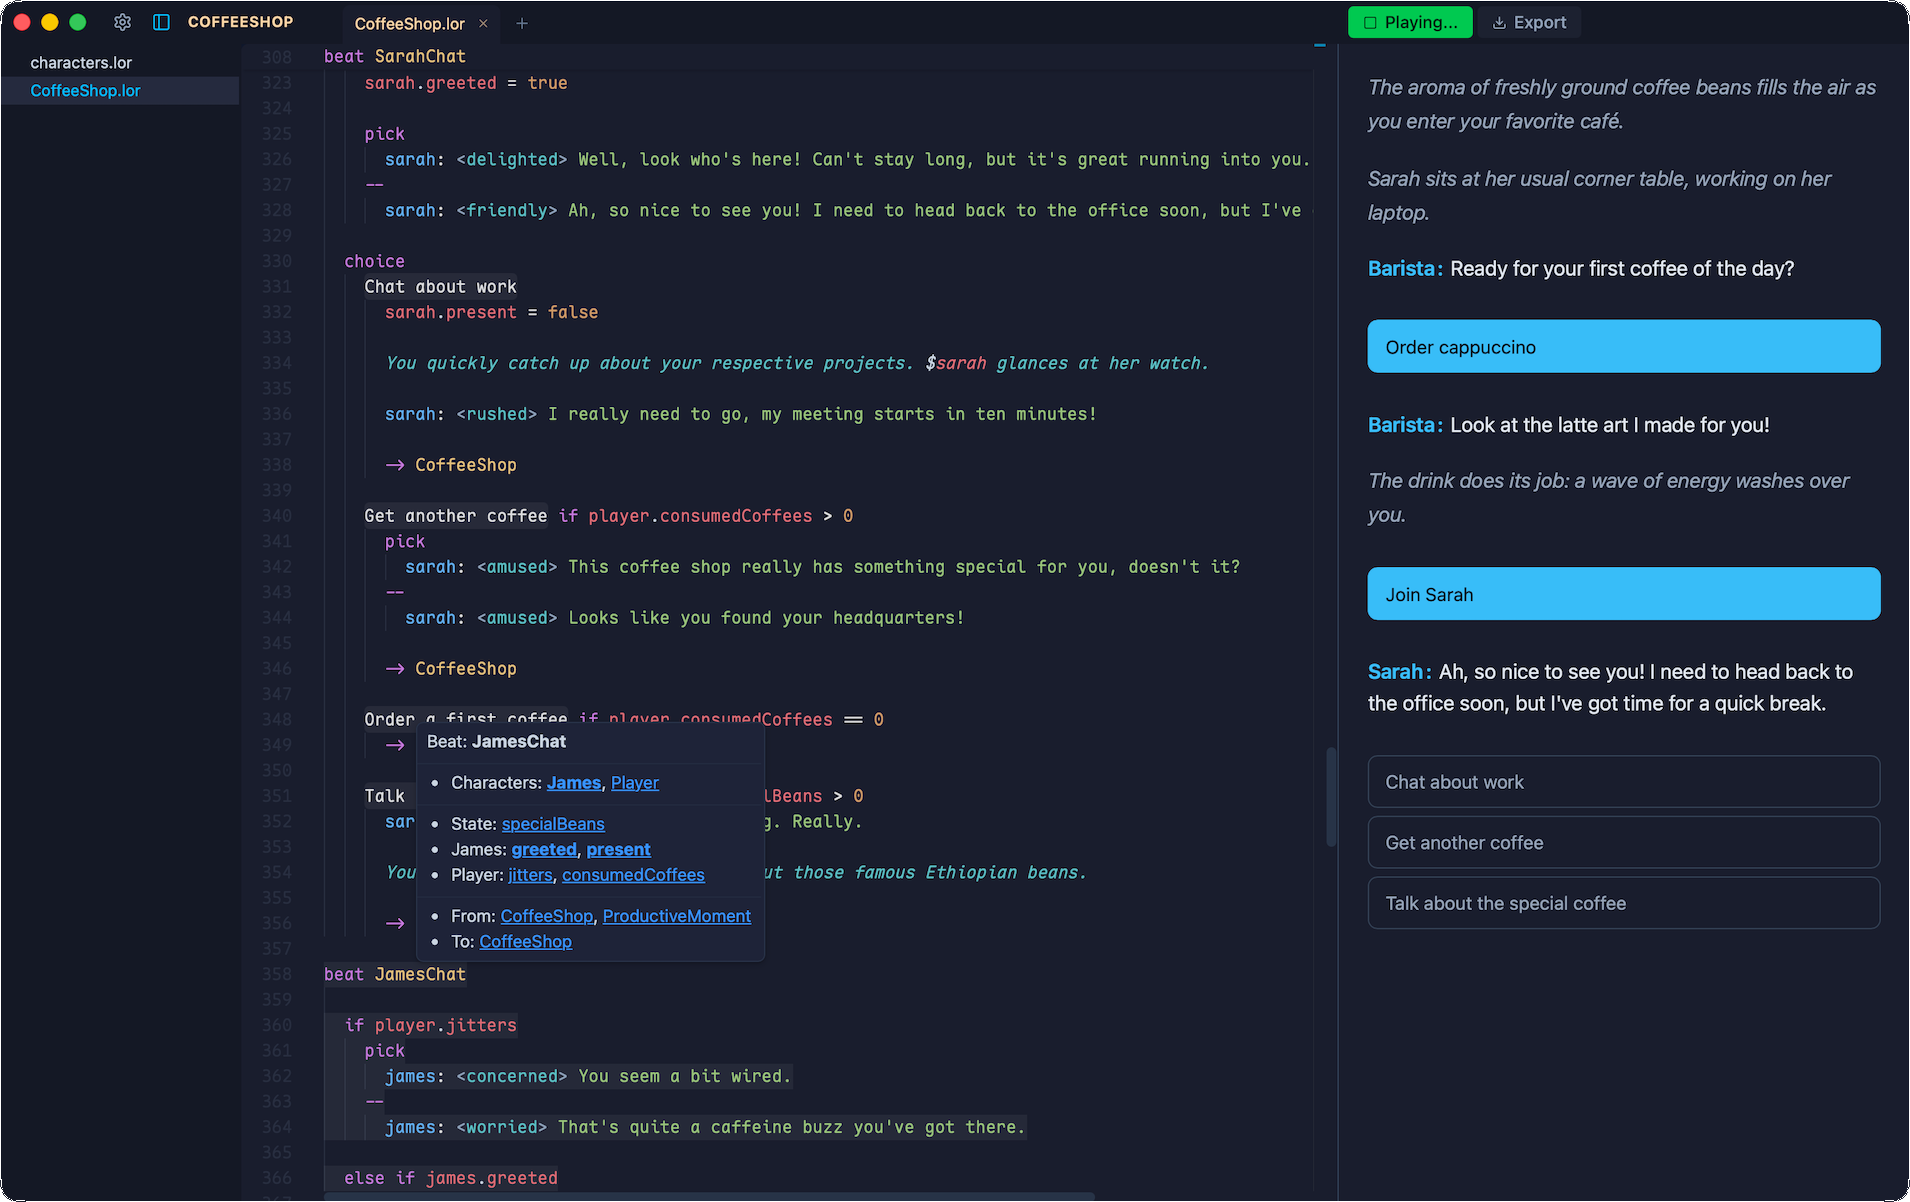The width and height of the screenshot is (1910, 1202).
Task: Click 'sarah.greeted = true' on line 323
Action: point(466,83)
